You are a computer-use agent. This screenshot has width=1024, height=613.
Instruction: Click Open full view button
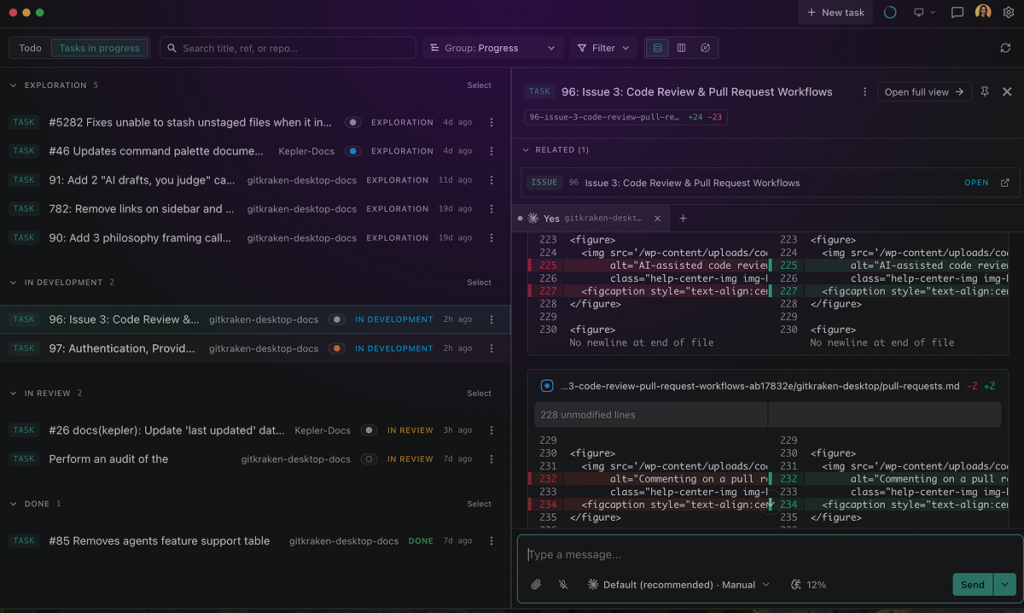923,92
